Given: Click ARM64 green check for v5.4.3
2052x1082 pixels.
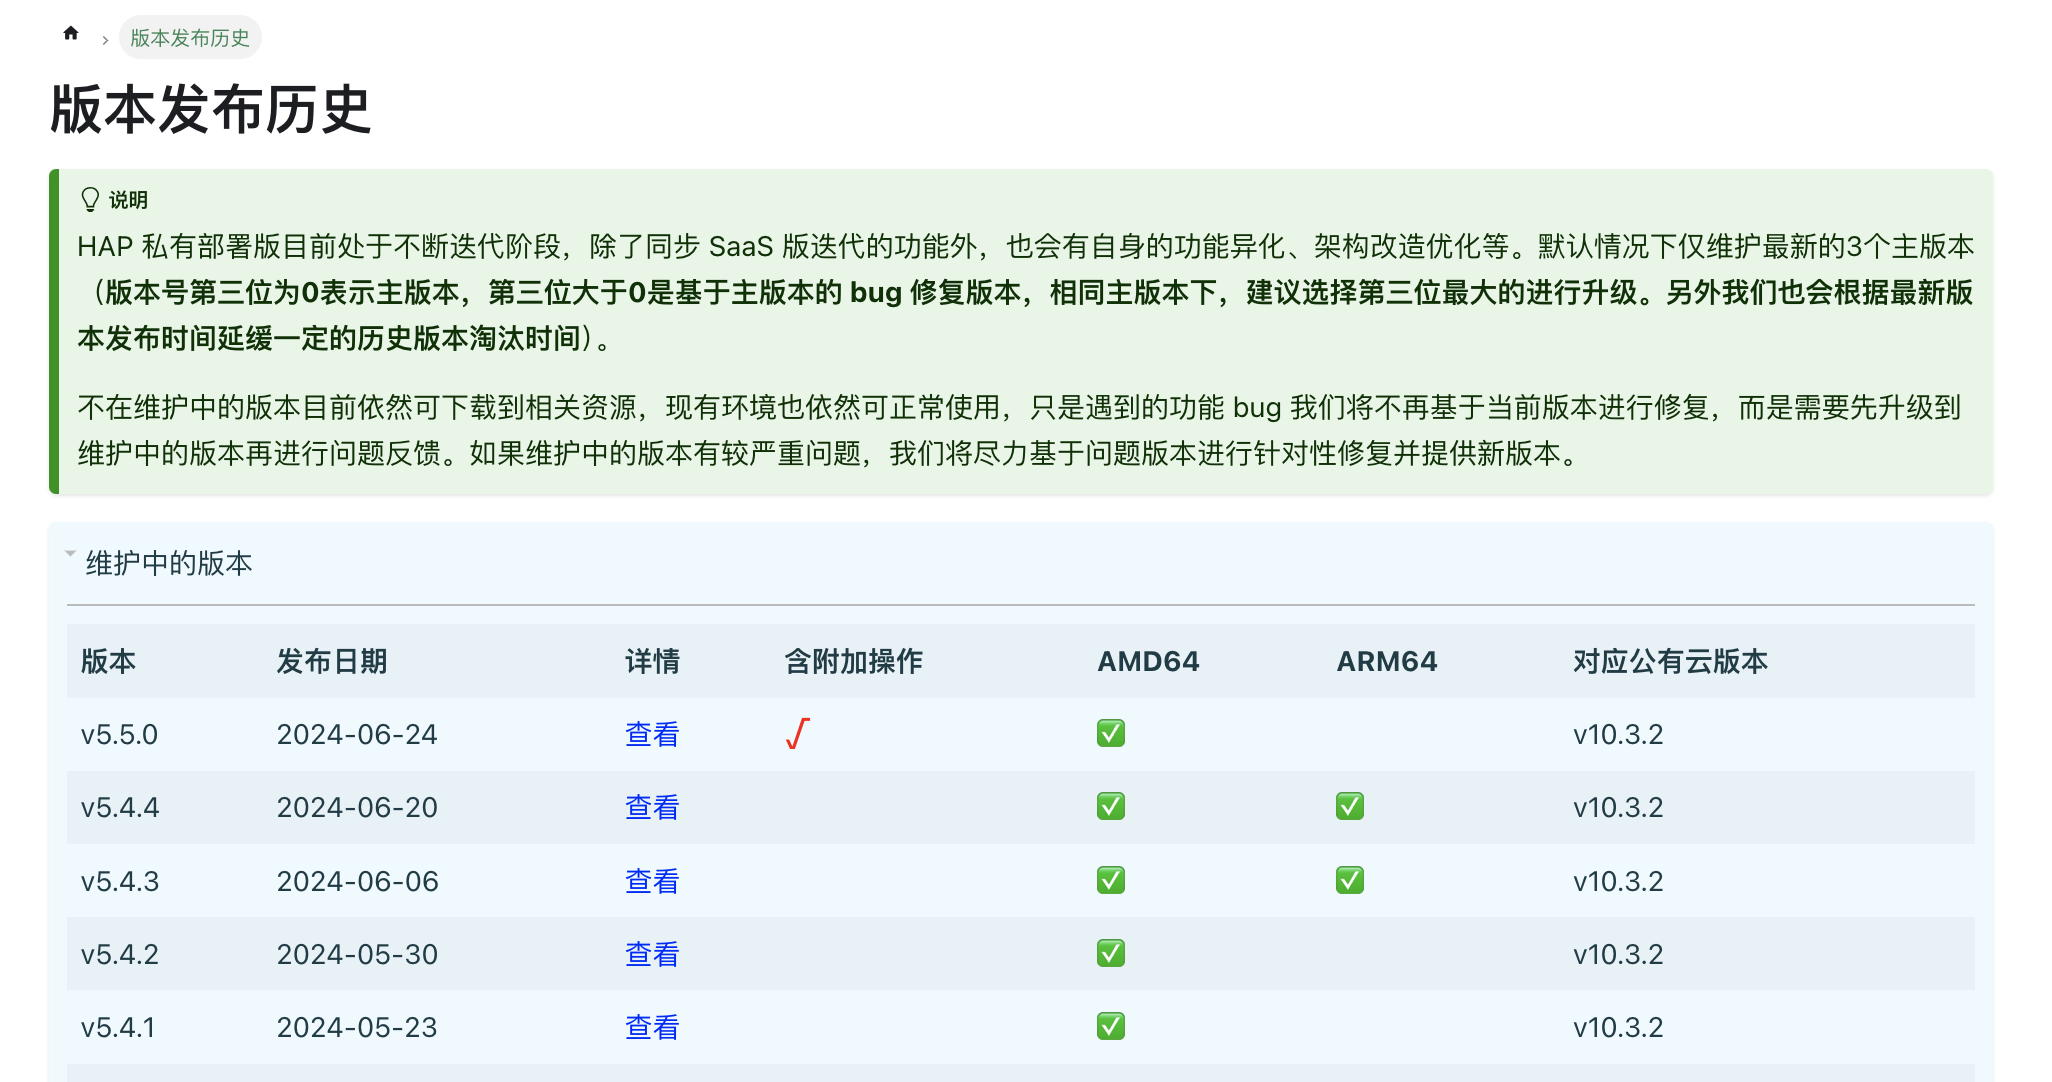Looking at the screenshot, I should tap(1349, 880).
